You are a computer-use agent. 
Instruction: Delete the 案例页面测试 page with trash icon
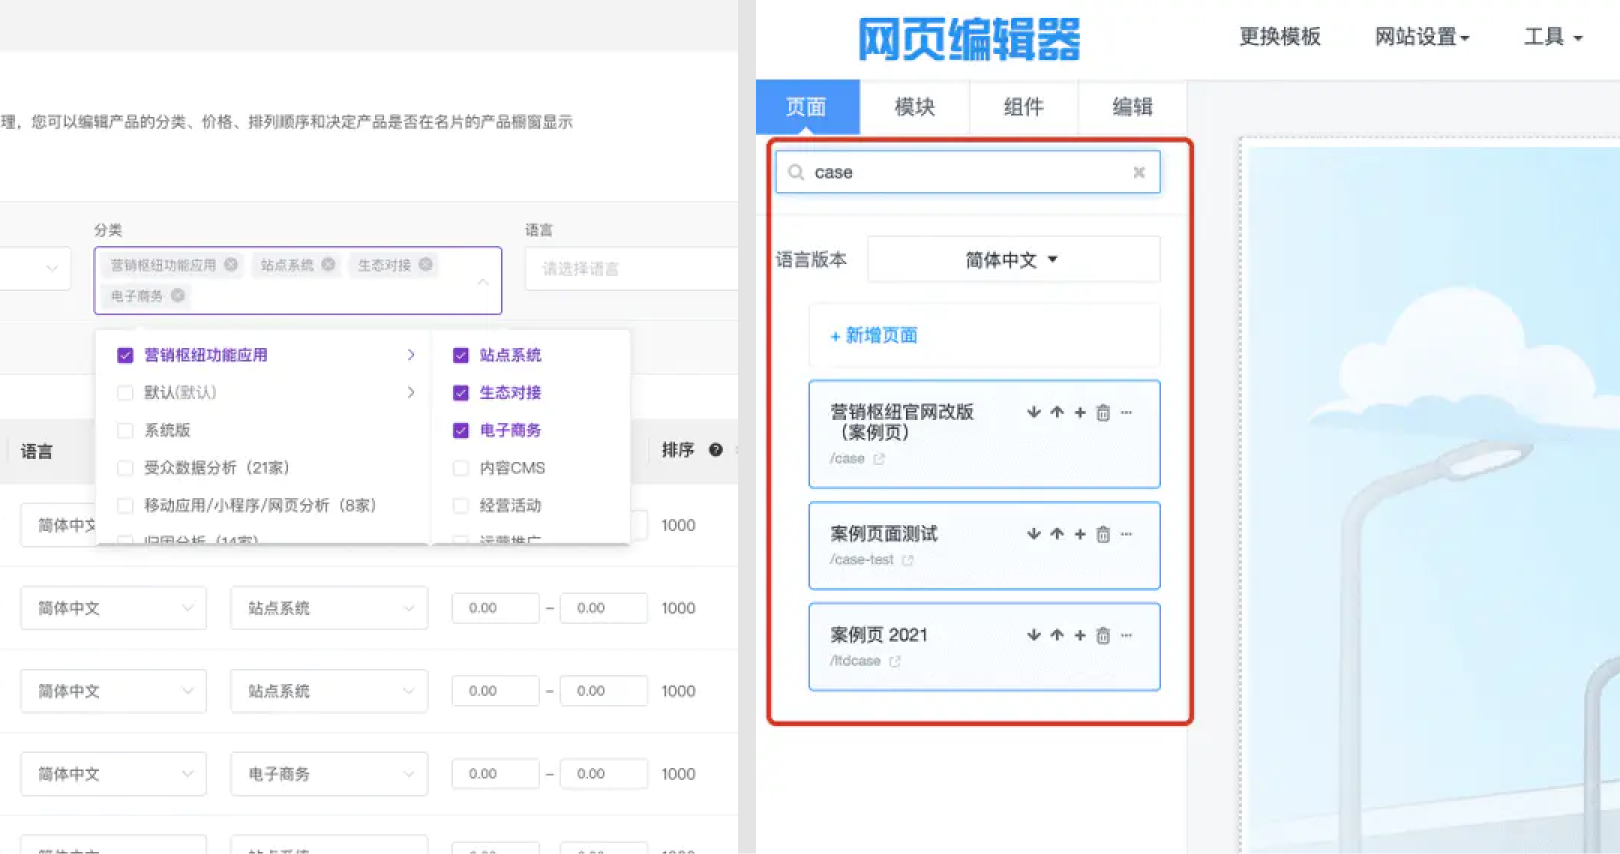(x=1103, y=534)
